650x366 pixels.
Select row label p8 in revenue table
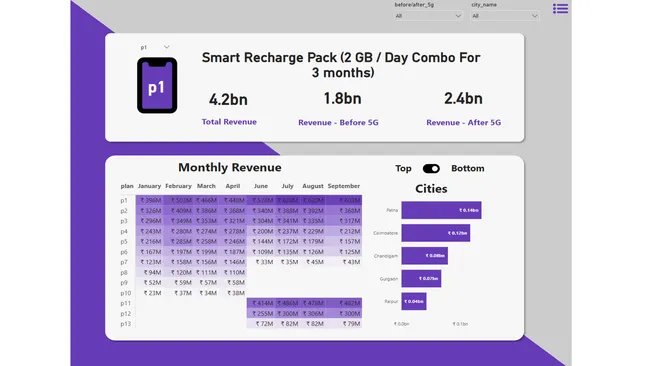point(124,273)
